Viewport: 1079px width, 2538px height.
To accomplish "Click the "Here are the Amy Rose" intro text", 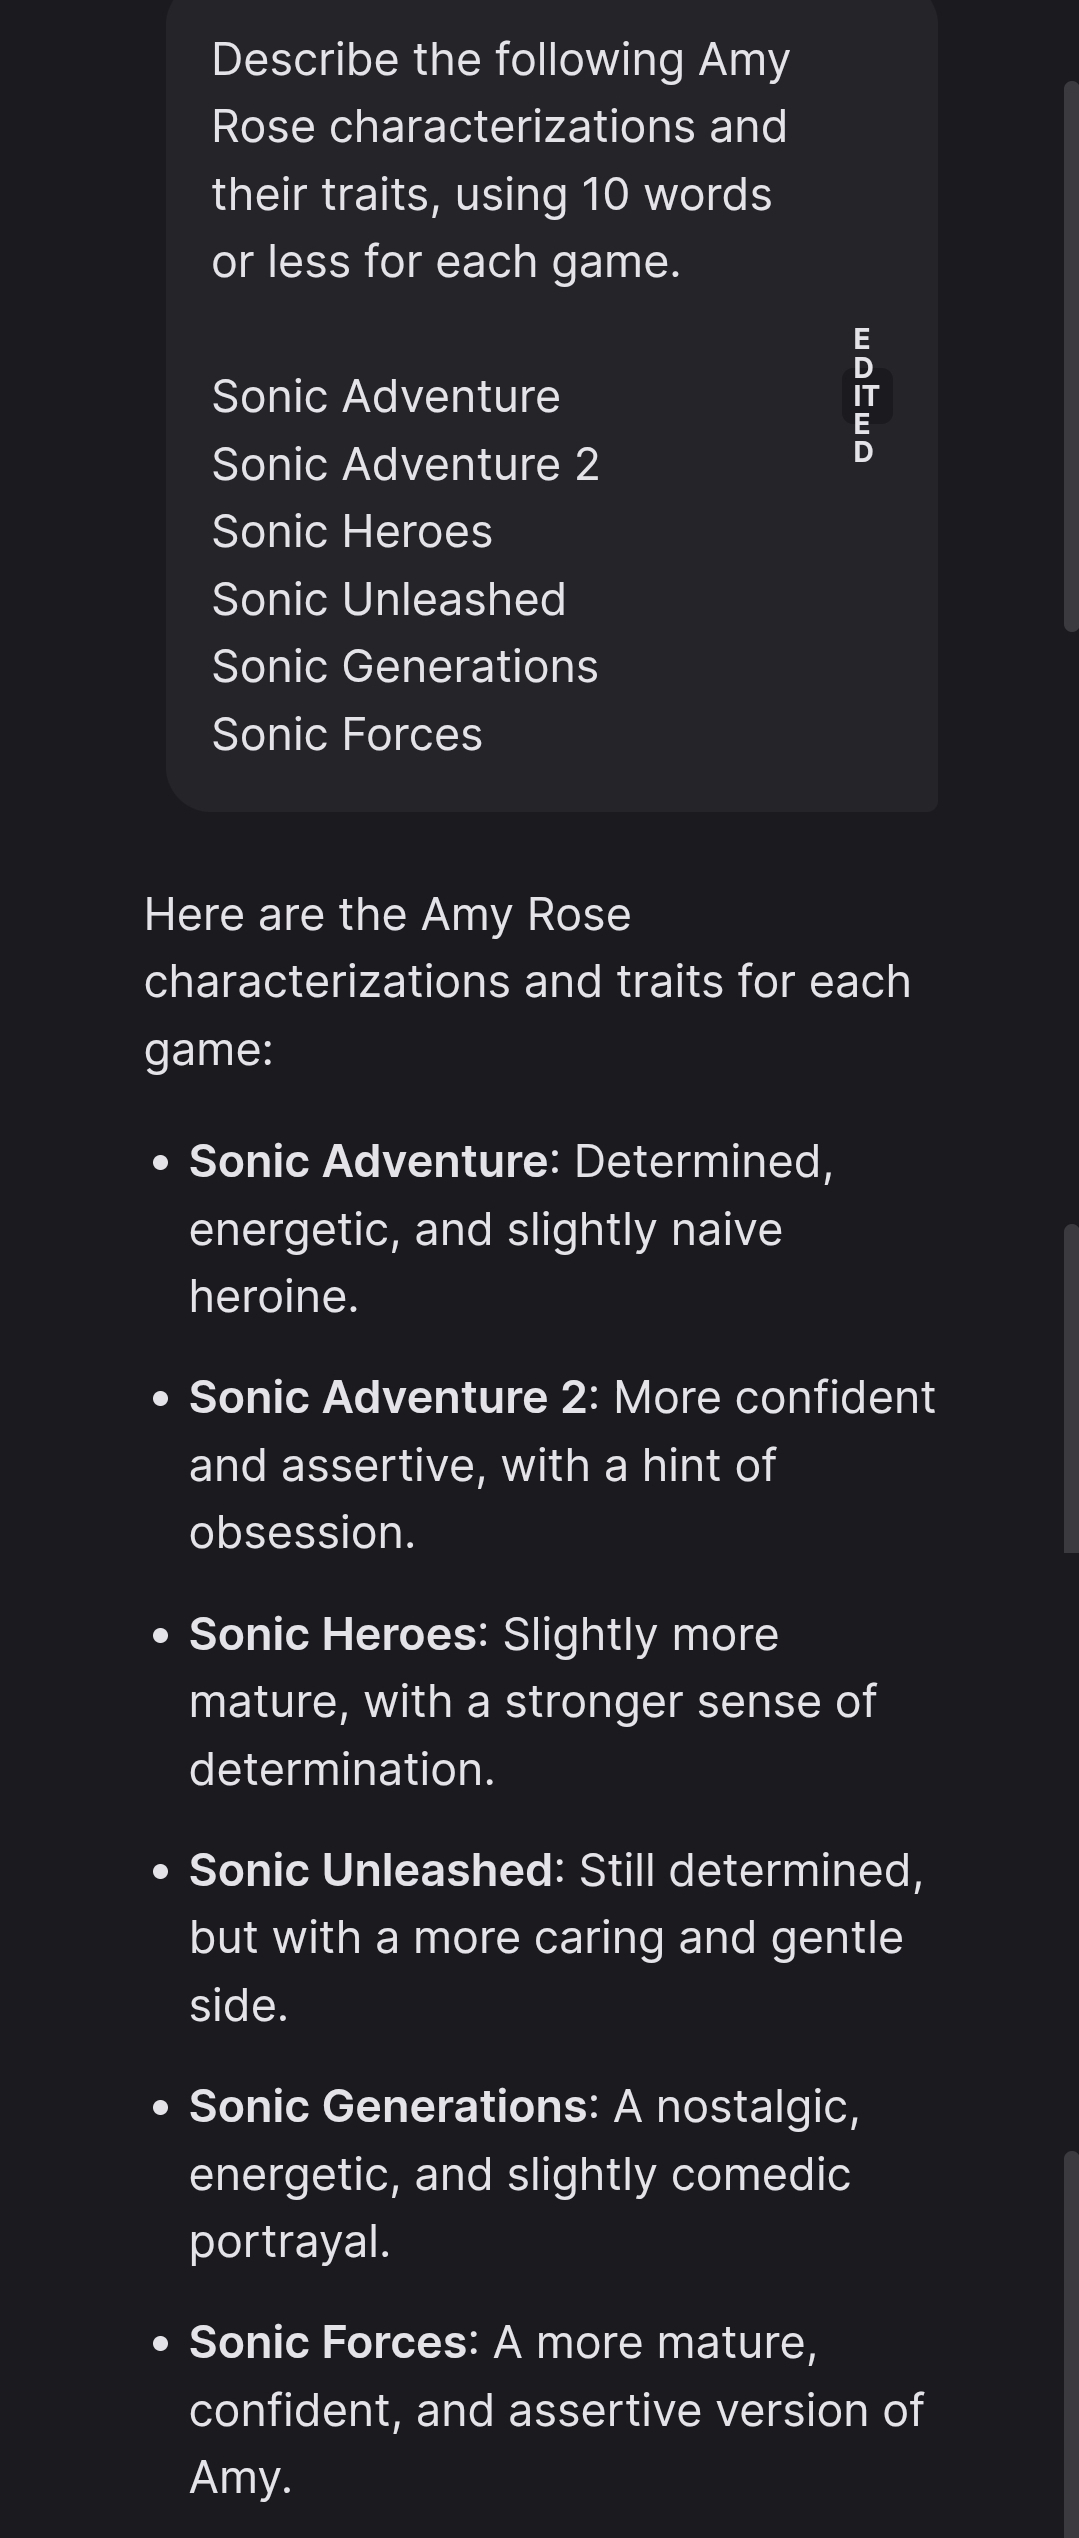I will pyautogui.click(x=387, y=914).
